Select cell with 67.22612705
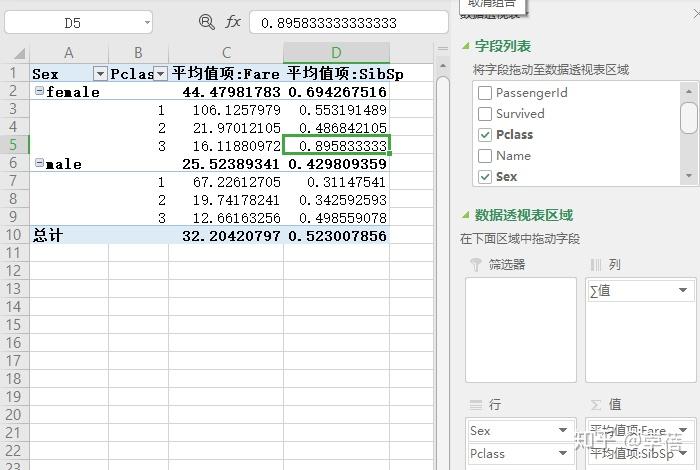 click(226, 181)
